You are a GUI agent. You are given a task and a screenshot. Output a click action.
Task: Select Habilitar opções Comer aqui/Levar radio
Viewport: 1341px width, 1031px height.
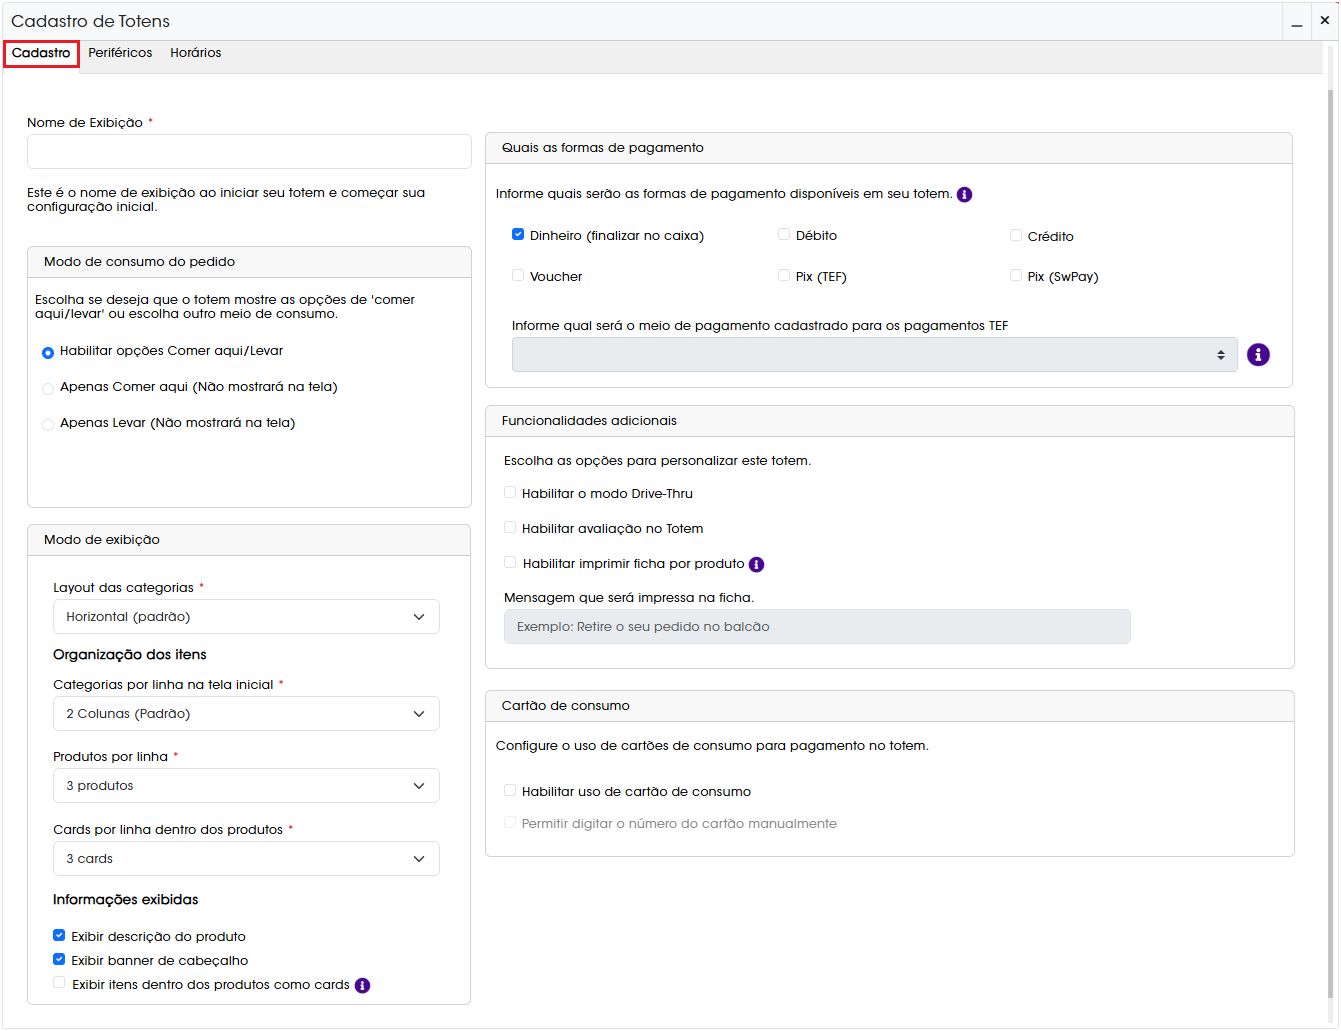[48, 353]
